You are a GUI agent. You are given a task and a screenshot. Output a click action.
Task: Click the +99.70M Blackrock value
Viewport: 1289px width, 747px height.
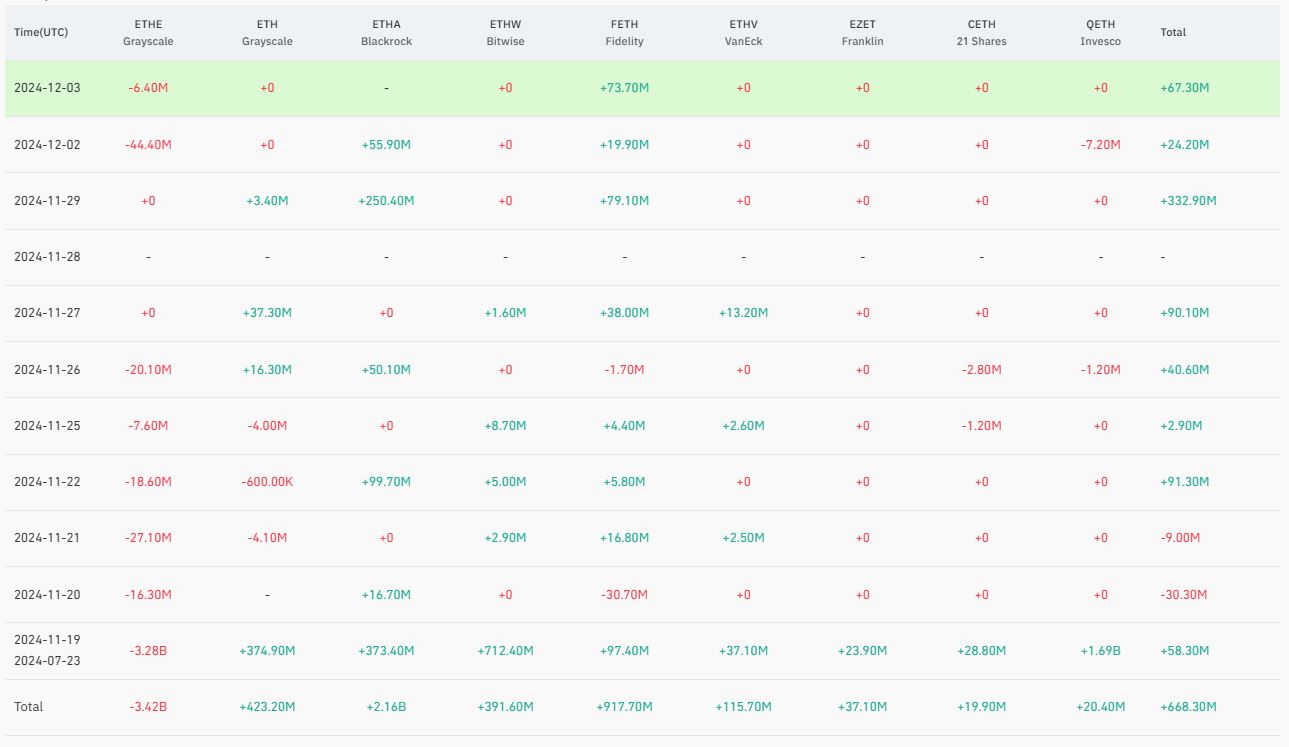386,482
